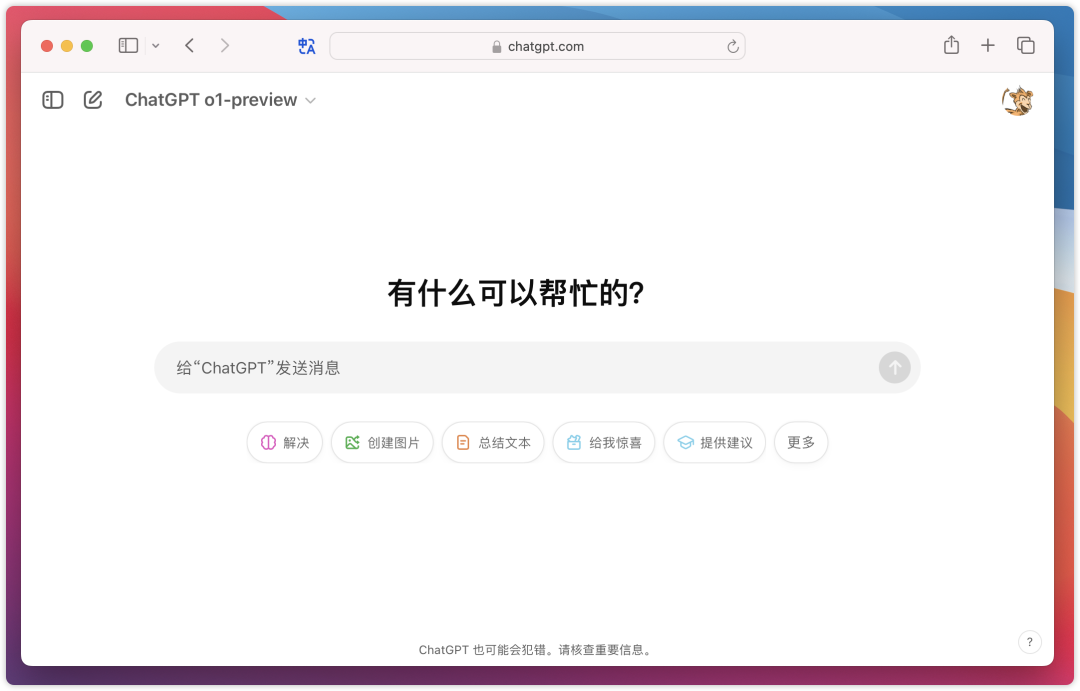Start a new chat with the compose icon
1080x691 pixels.
pos(93,100)
